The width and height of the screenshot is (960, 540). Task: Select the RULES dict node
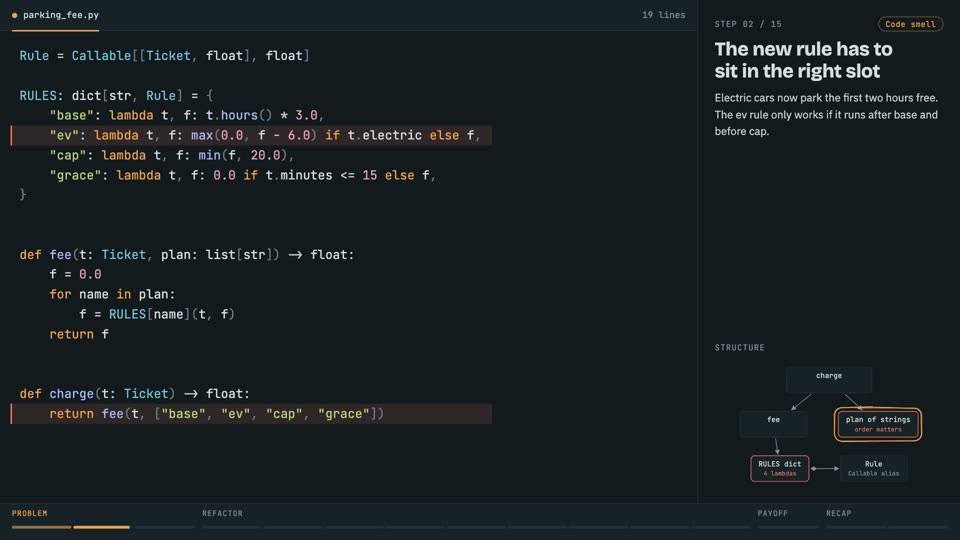click(779, 468)
